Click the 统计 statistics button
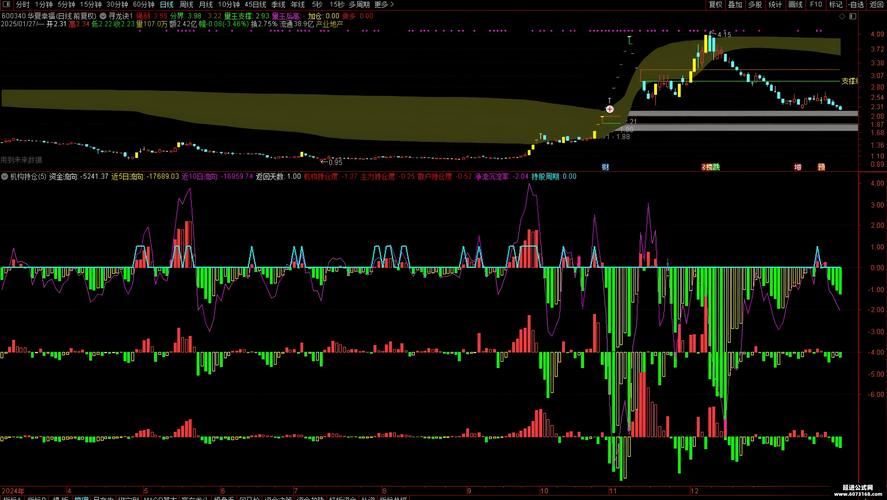 point(775,4)
